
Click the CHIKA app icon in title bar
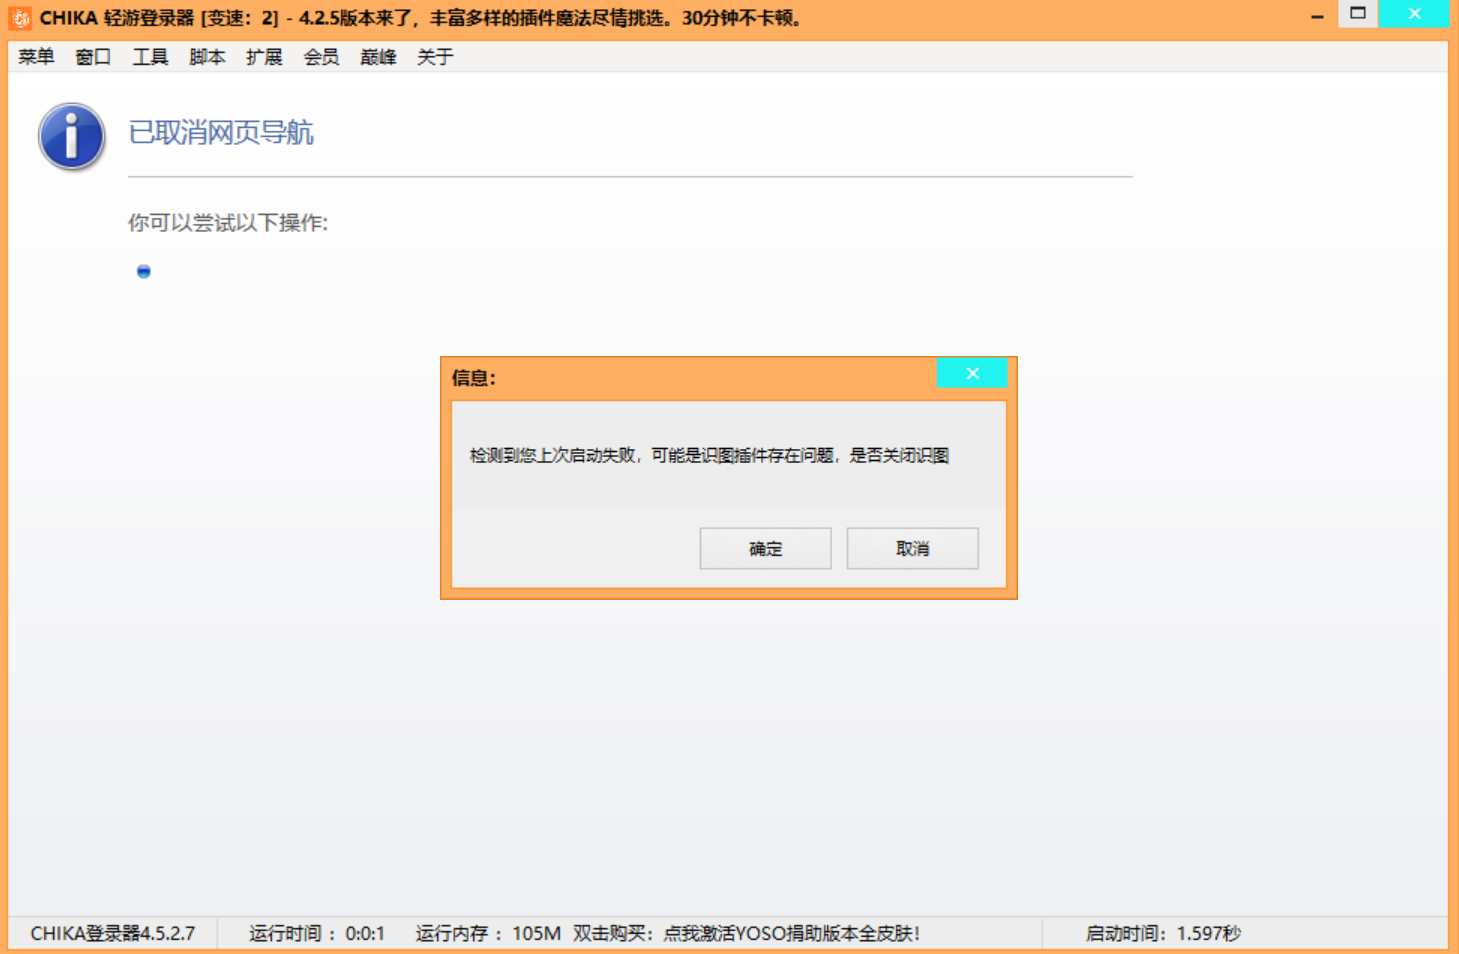(x=20, y=18)
